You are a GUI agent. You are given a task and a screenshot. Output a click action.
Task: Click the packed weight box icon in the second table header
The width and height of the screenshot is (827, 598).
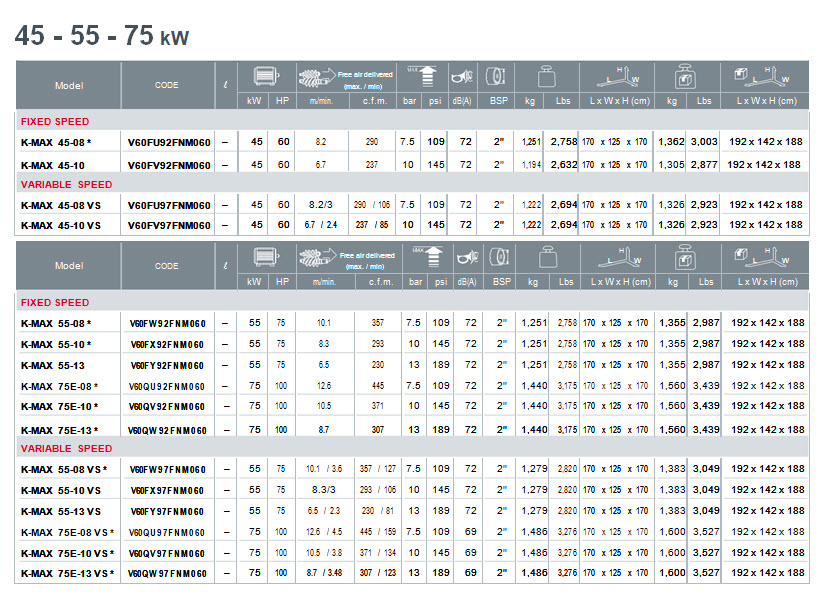coord(685,257)
